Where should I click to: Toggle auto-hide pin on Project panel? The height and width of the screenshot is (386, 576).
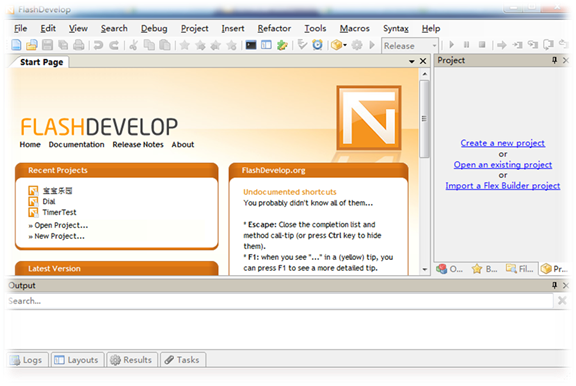[x=555, y=60]
